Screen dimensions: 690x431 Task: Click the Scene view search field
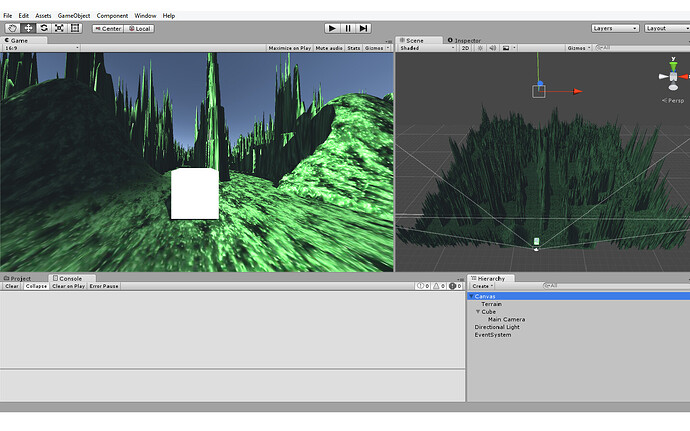point(642,48)
